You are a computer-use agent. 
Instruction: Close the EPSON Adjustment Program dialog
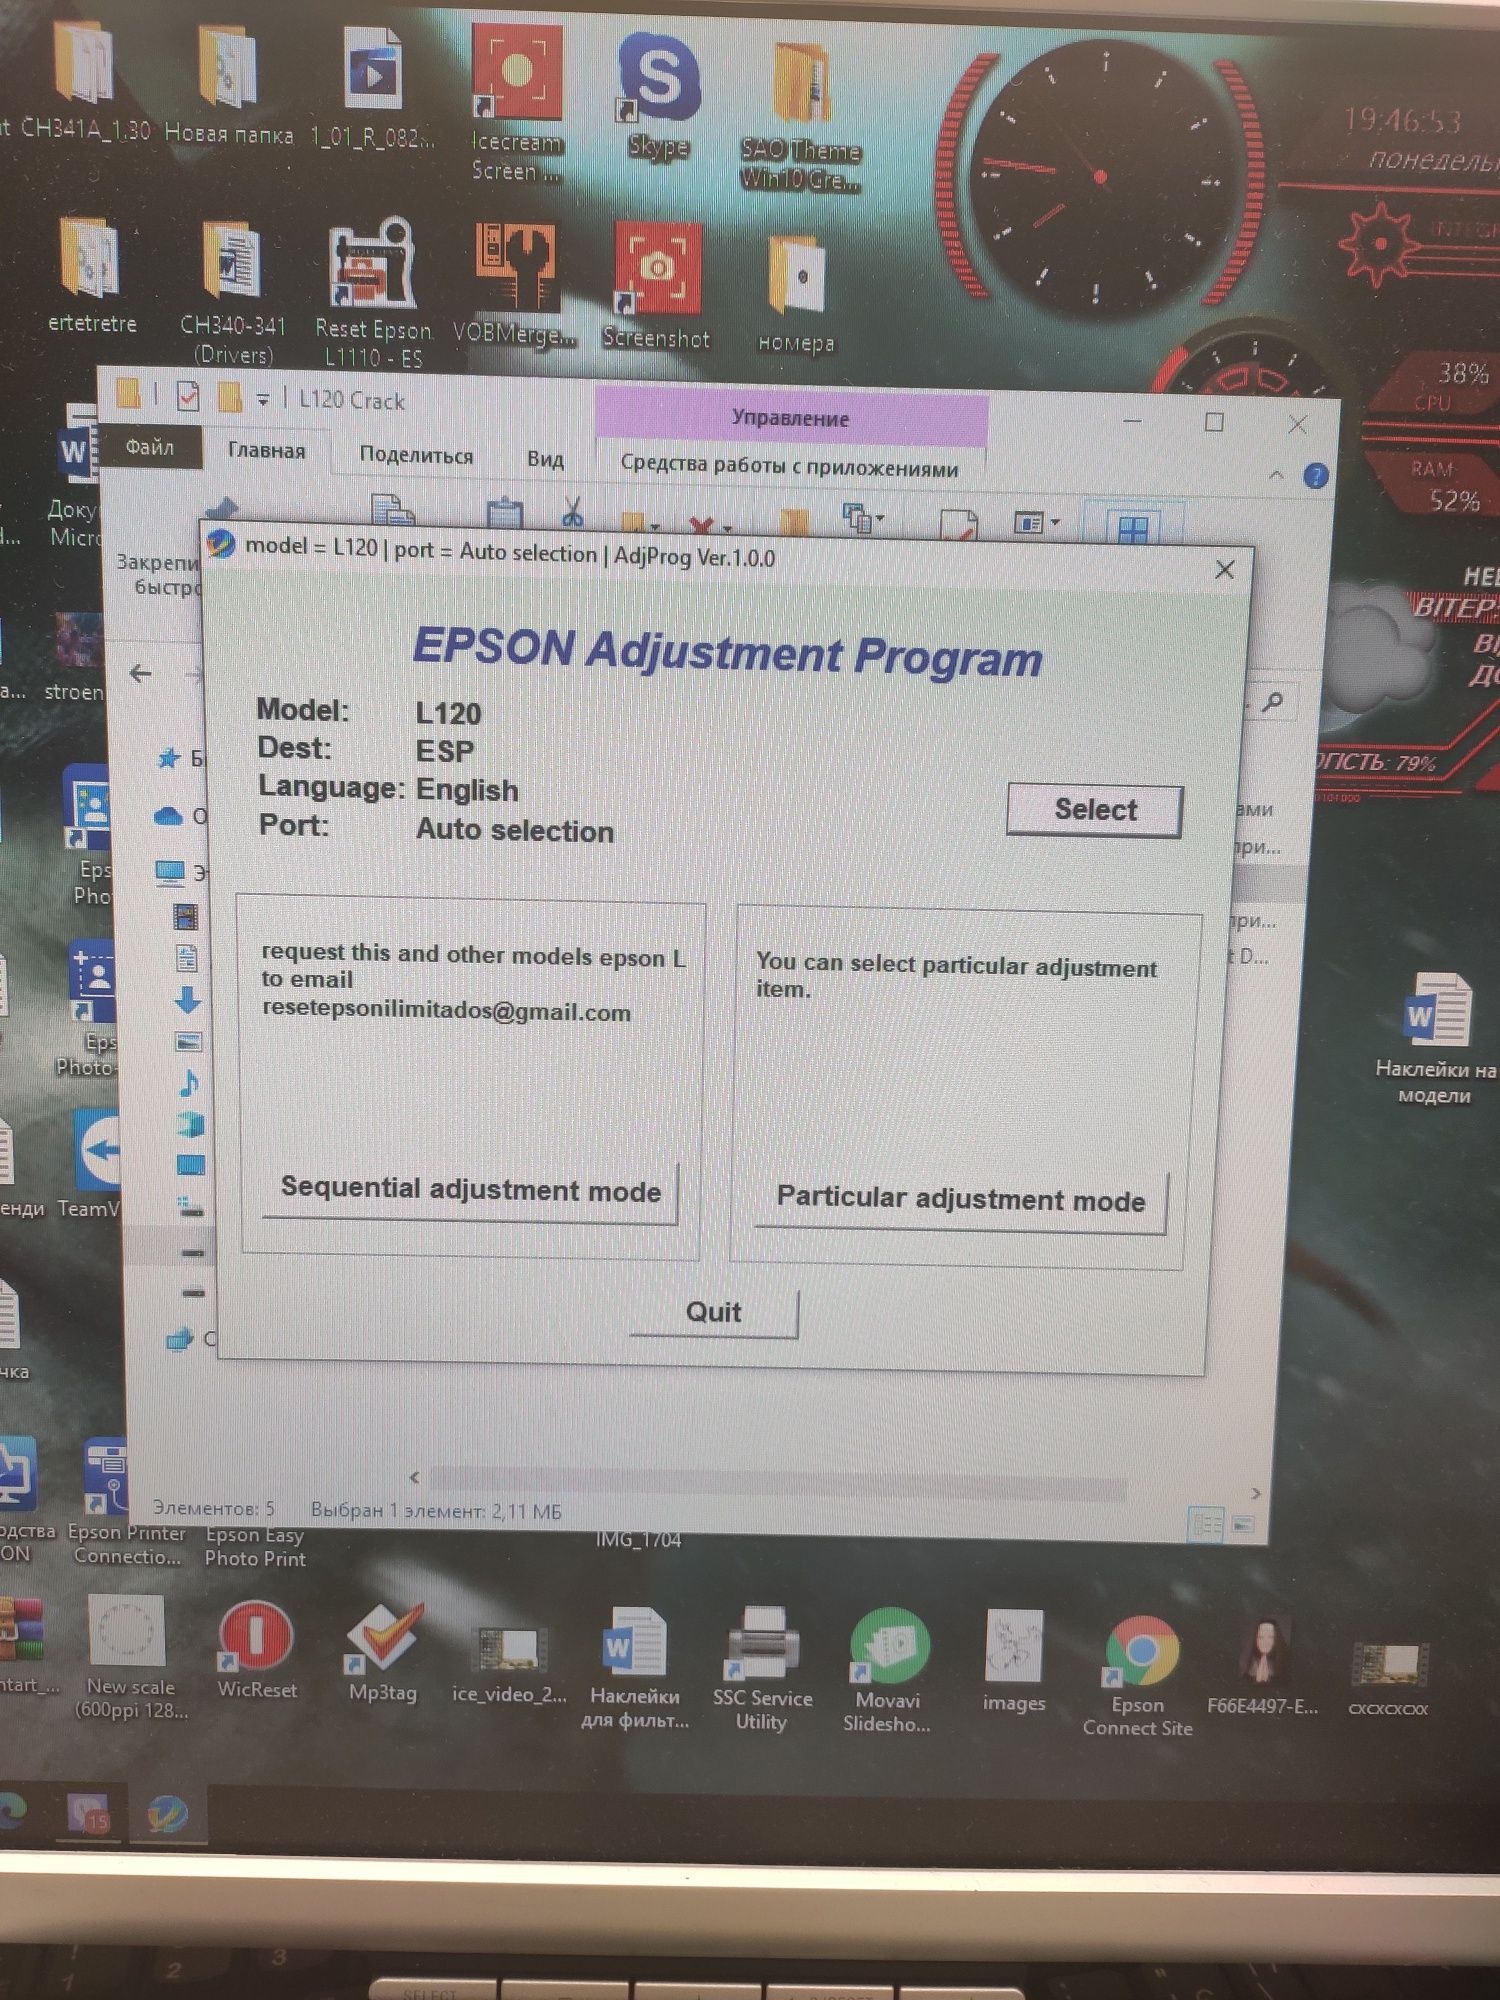coord(1224,570)
